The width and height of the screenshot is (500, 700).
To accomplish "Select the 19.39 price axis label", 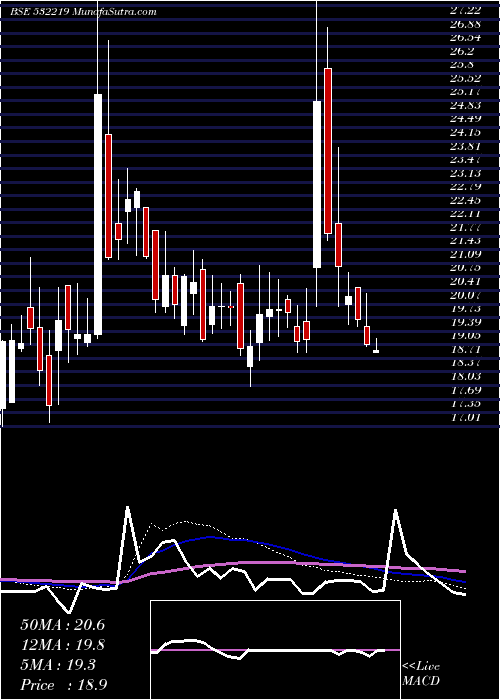I will pos(465,322).
